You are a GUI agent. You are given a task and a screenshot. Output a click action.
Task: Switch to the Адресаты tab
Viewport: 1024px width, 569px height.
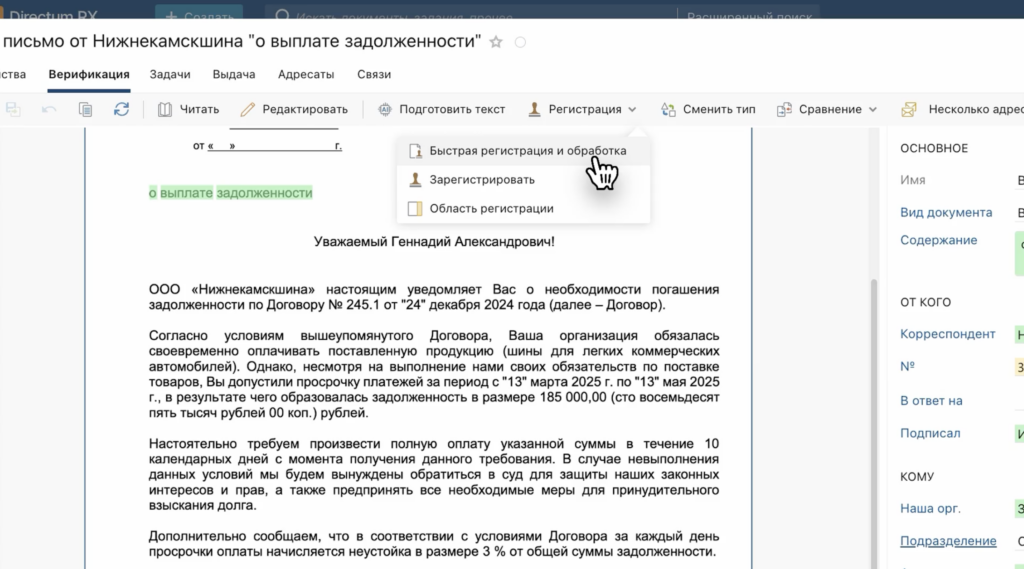(306, 74)
